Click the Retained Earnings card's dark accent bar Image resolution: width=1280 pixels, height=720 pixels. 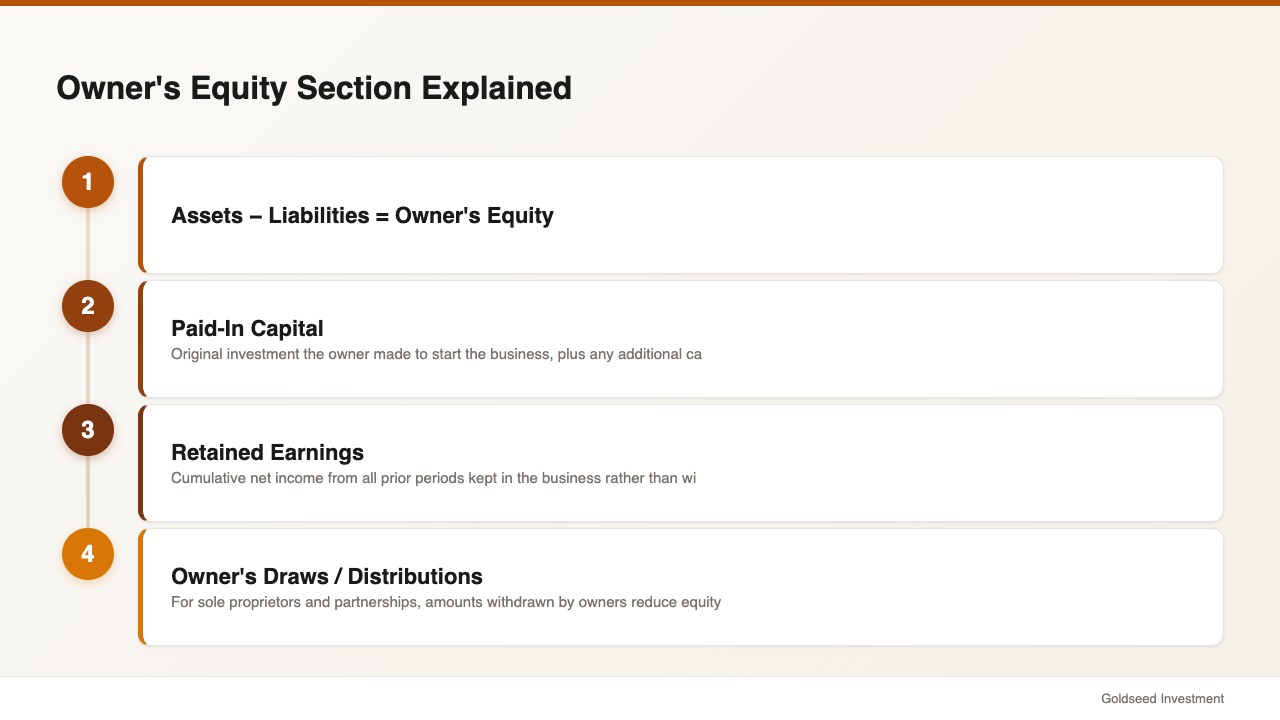point(141,463)
